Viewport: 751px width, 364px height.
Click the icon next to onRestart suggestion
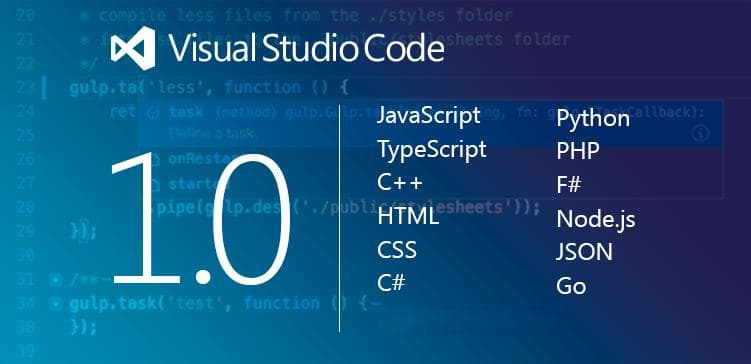pyautogui.click(x=154, y=159)
